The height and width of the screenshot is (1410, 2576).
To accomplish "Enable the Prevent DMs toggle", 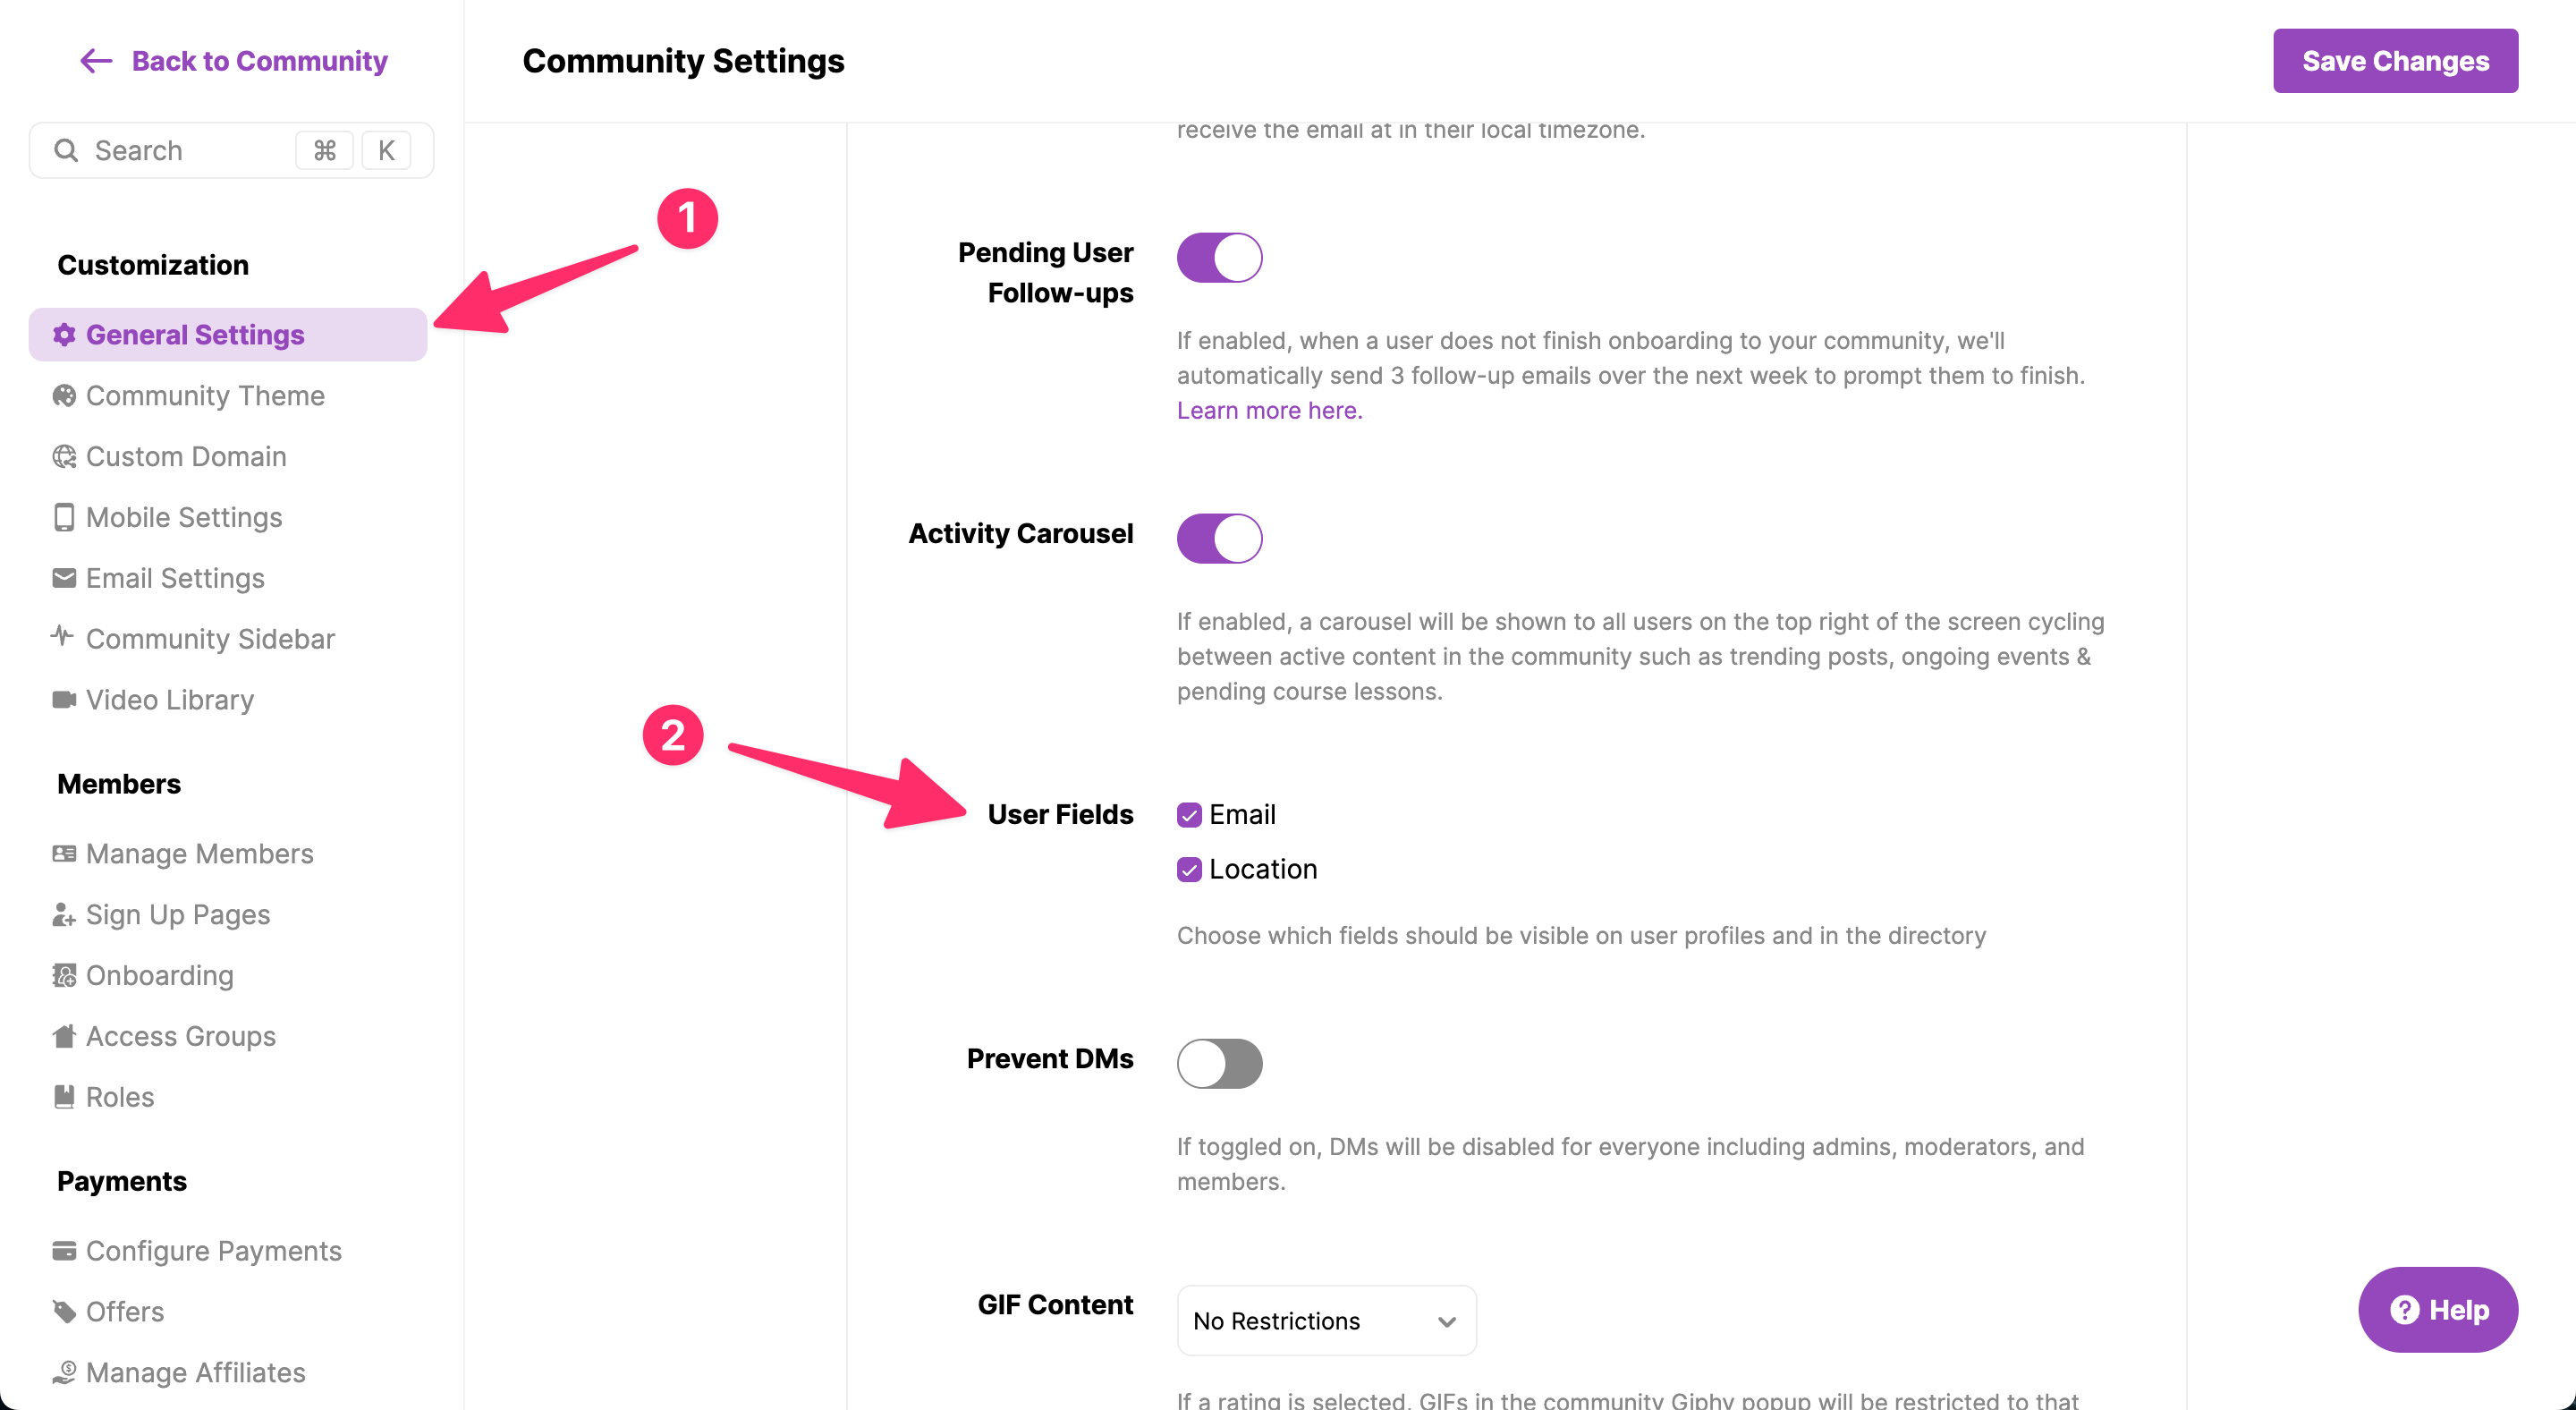I will click(1219, 1063).
